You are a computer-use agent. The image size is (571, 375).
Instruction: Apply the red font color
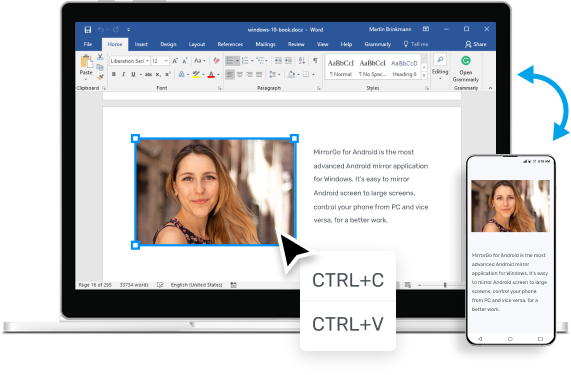pos(211,75)
